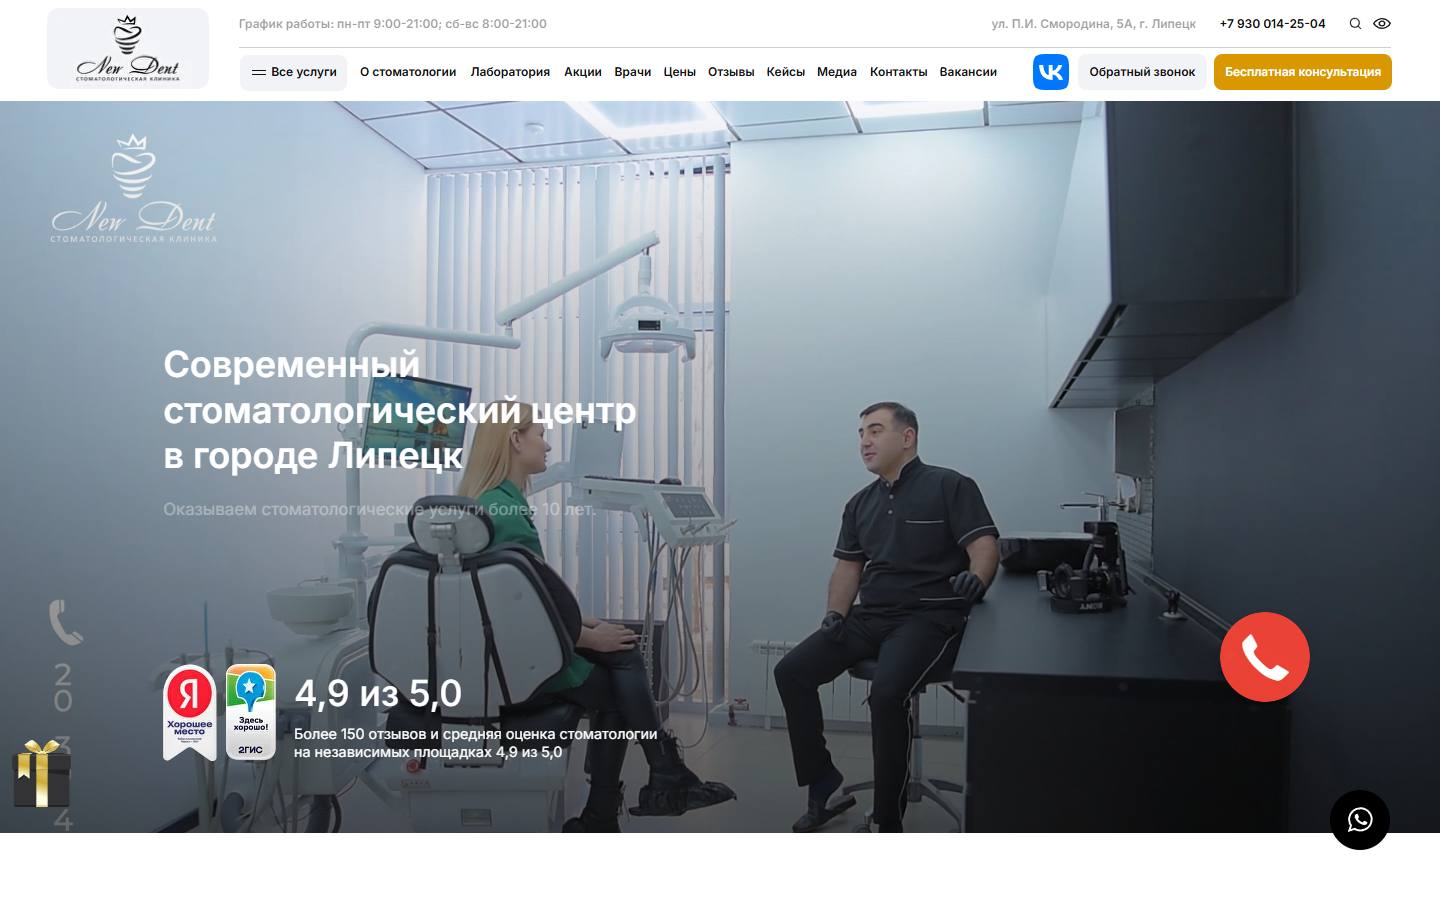
Task: Open the VK social network page
Action: coord(1051,72)
